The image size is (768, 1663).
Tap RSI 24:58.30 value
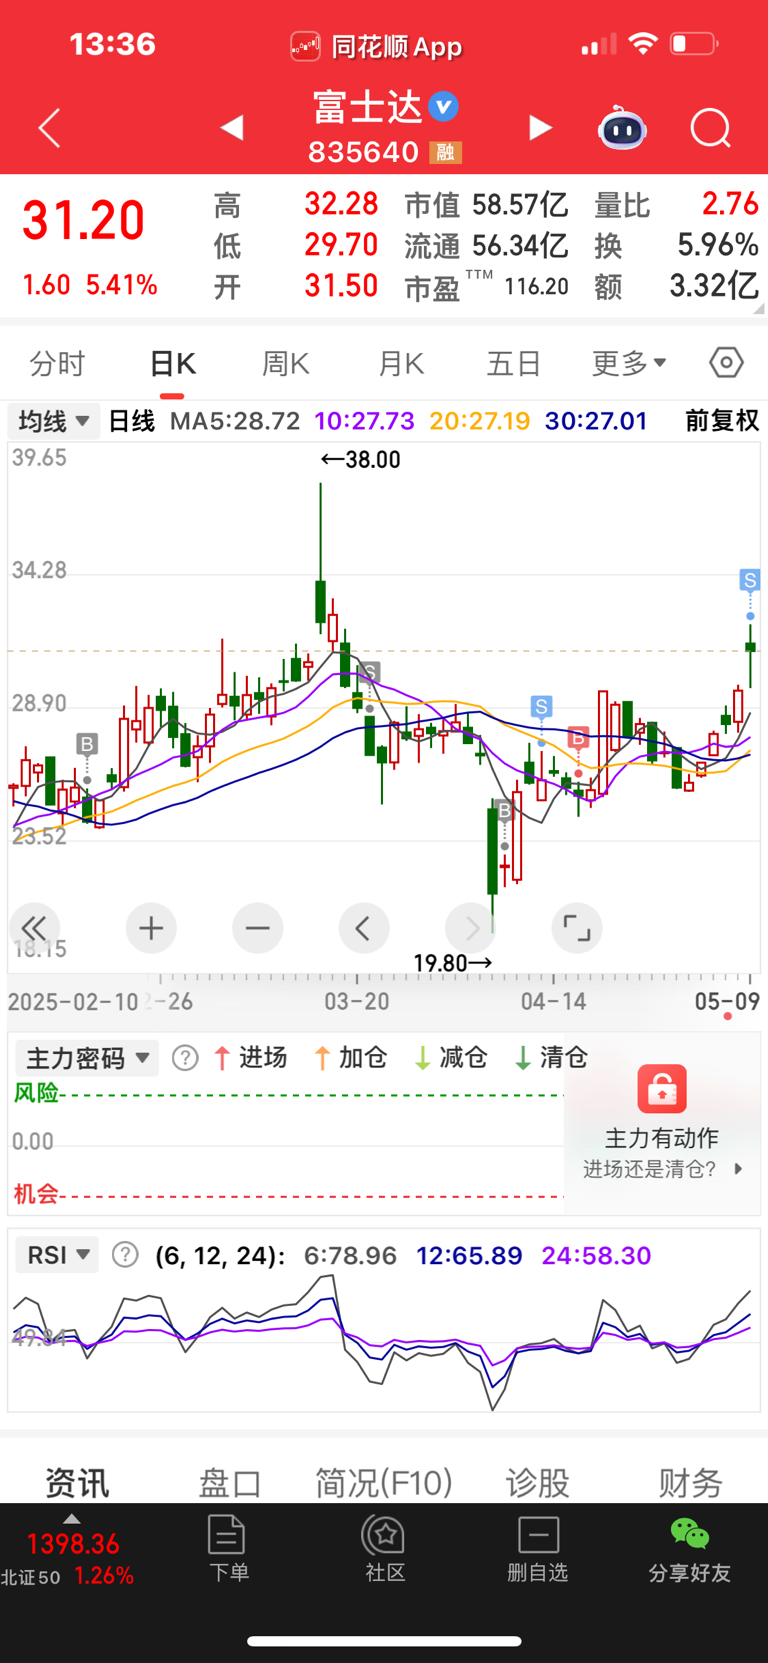[596, 1255]
